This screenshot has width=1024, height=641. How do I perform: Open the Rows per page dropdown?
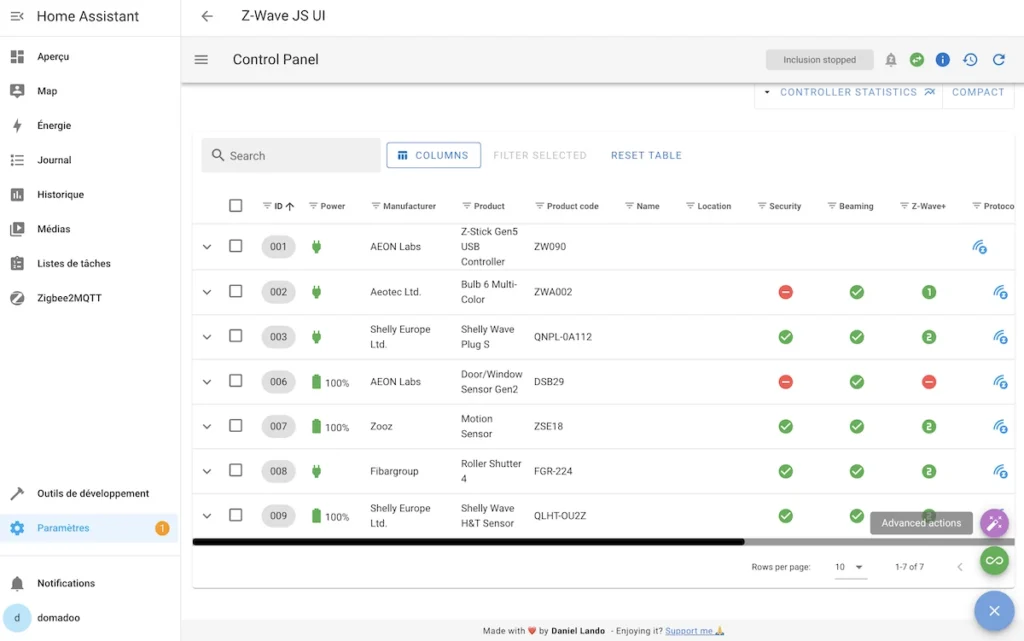[x=850, y=567]
